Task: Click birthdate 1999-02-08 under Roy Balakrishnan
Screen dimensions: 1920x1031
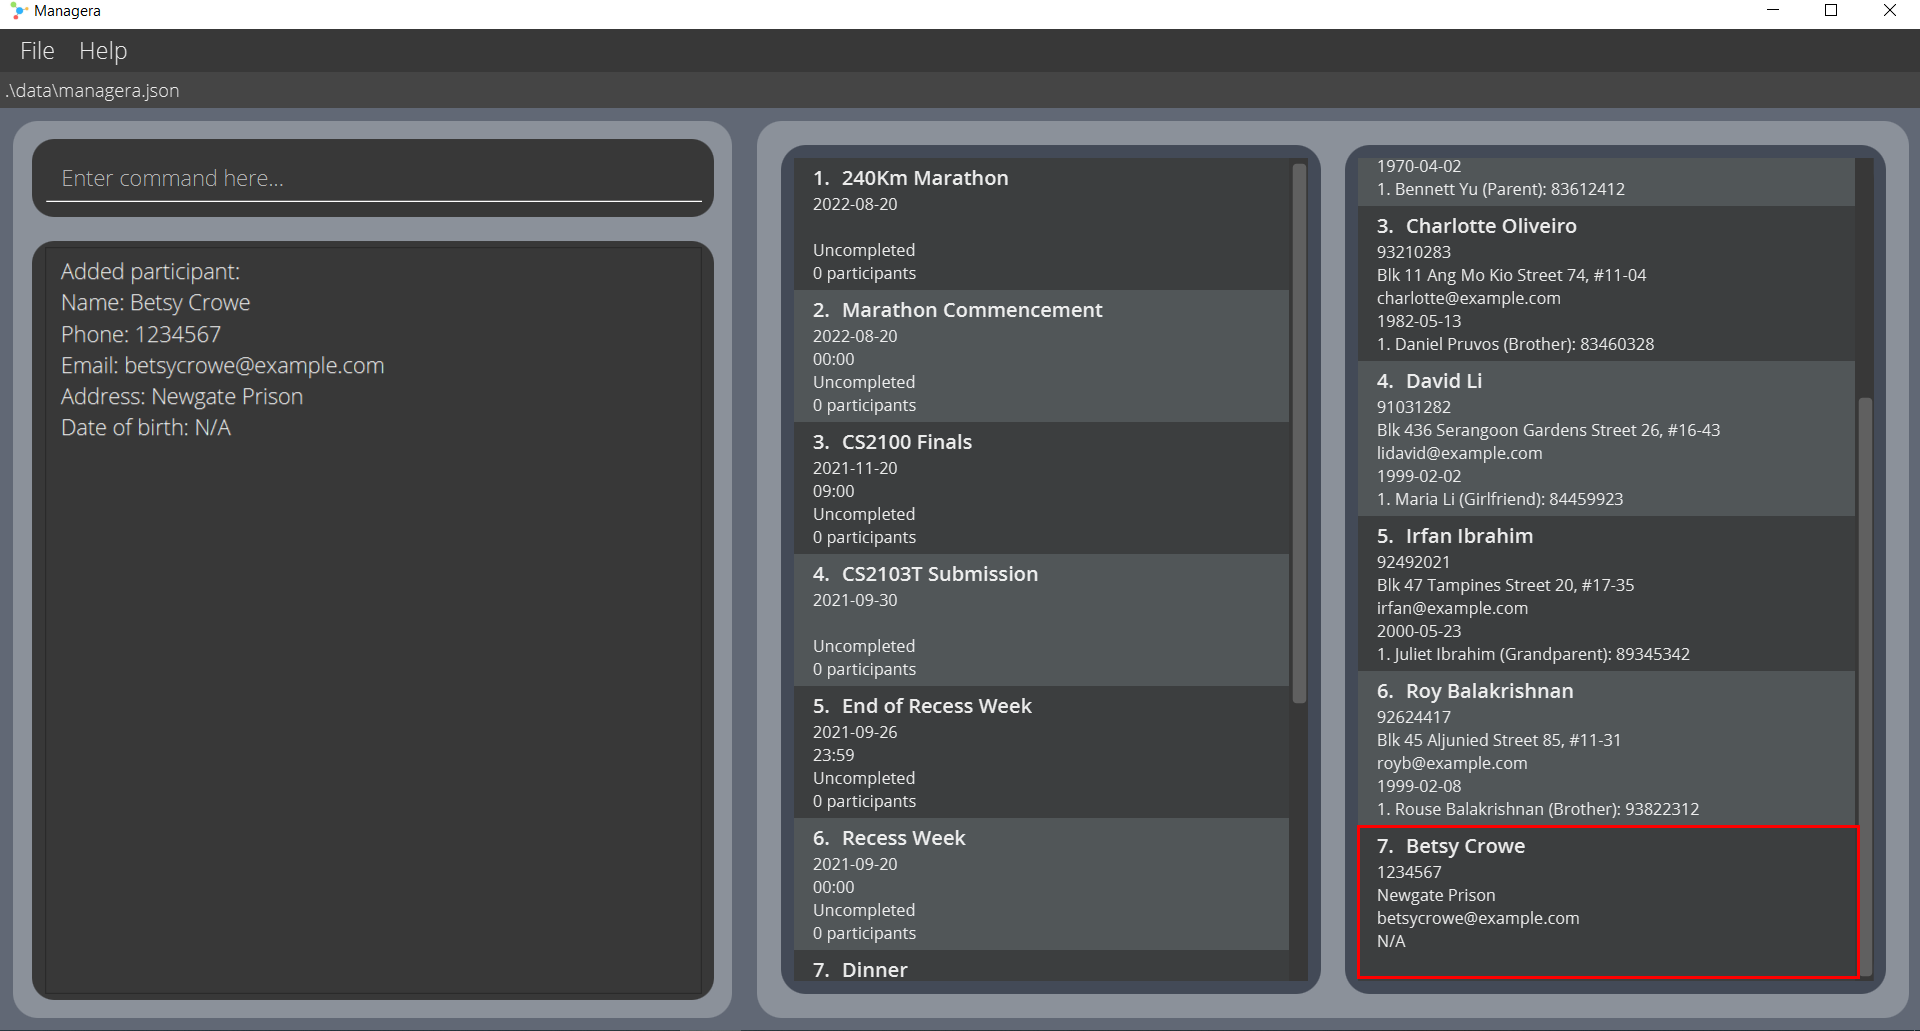Action: pos(1418,786)
